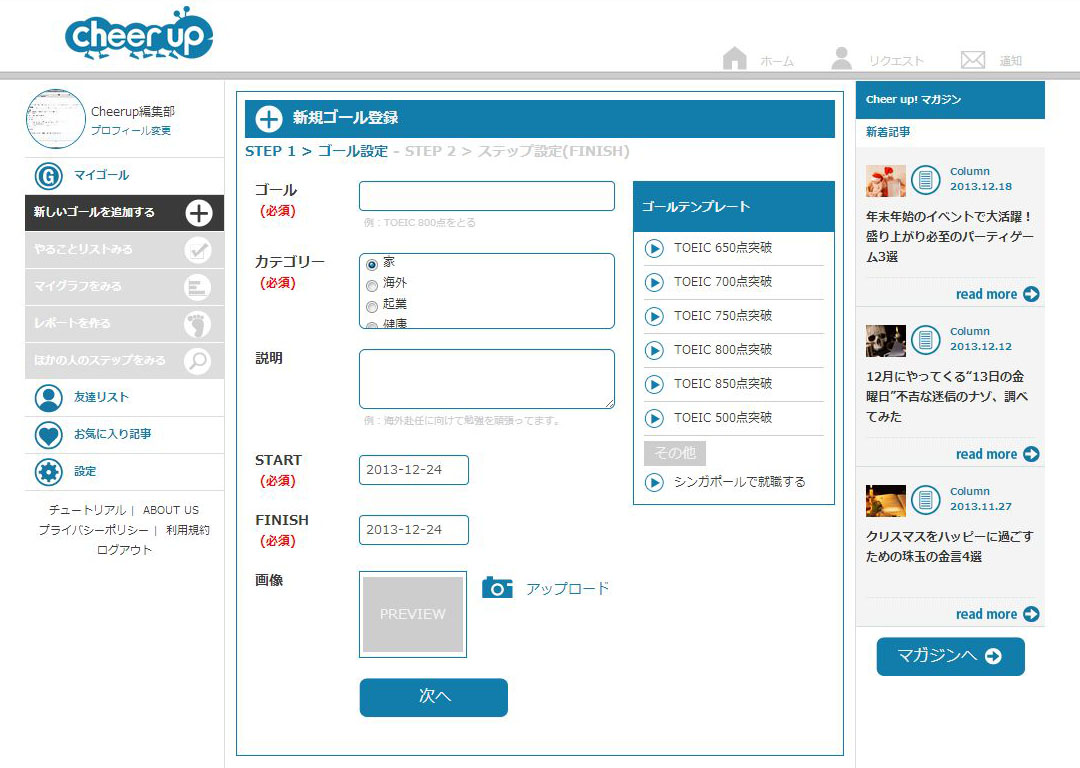Open settings gear icon in sidebar

[48, 472]
